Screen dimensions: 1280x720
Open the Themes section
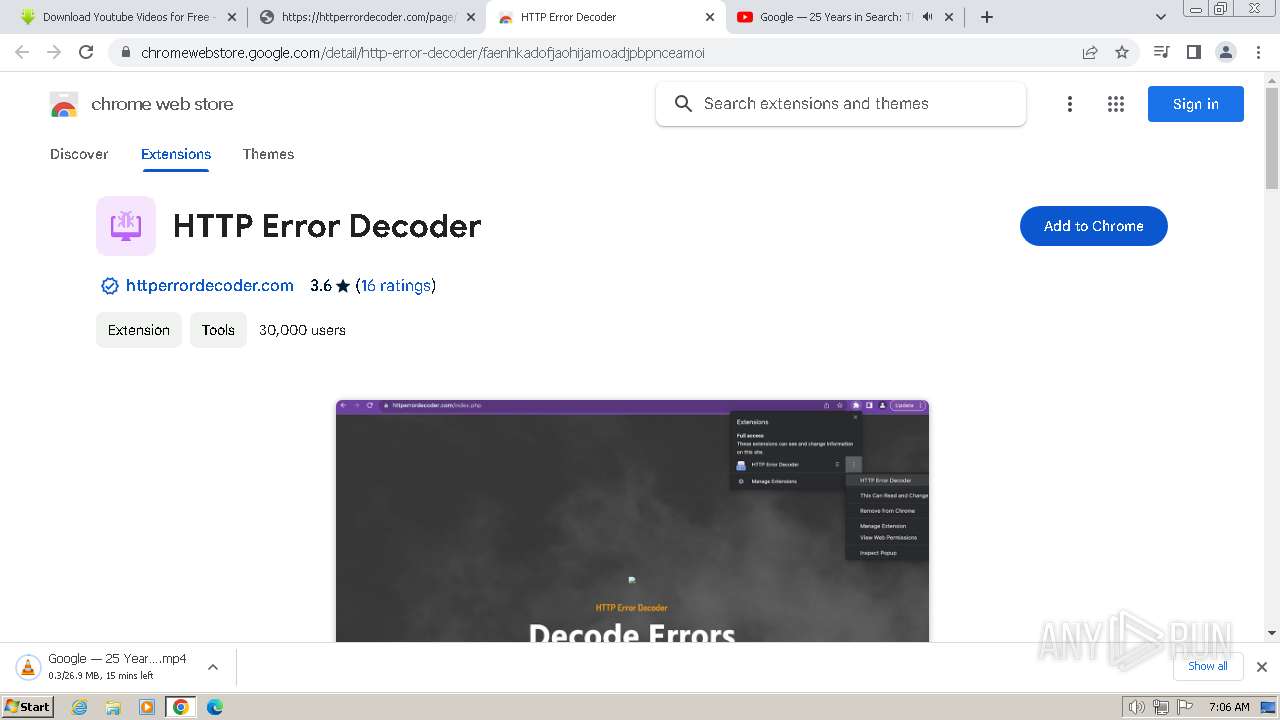[x=268, y=154]
